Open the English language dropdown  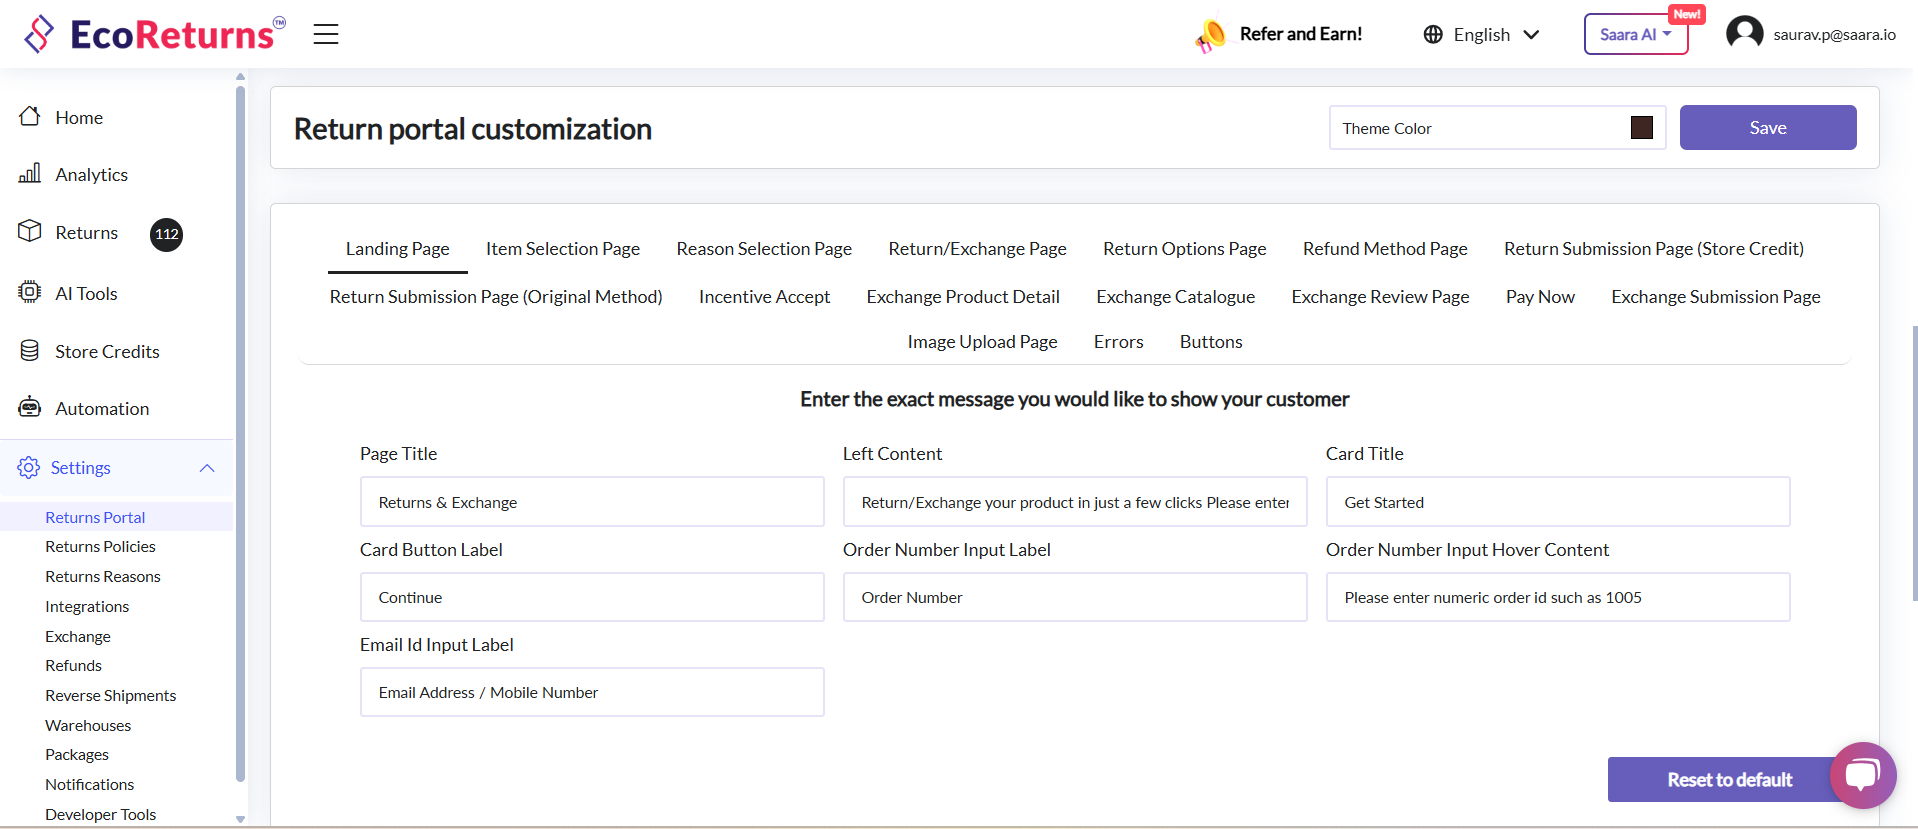pos(1481,35)
